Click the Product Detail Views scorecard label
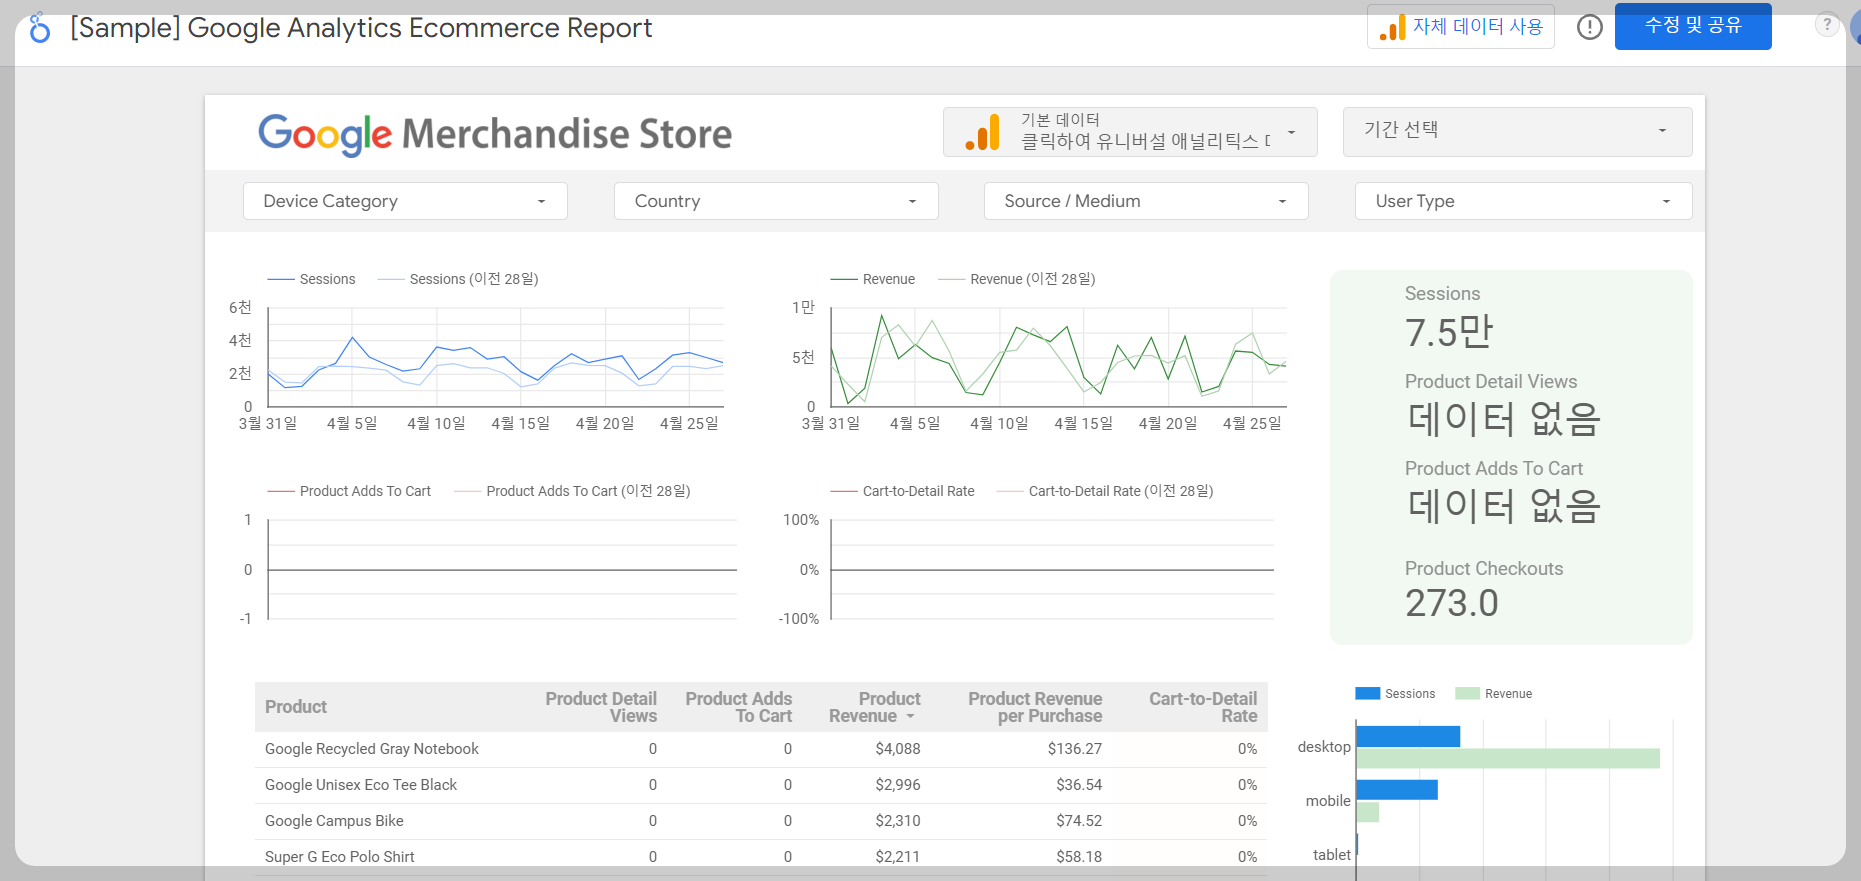This screenshot has width=1861, height=881. point(1491,382)
